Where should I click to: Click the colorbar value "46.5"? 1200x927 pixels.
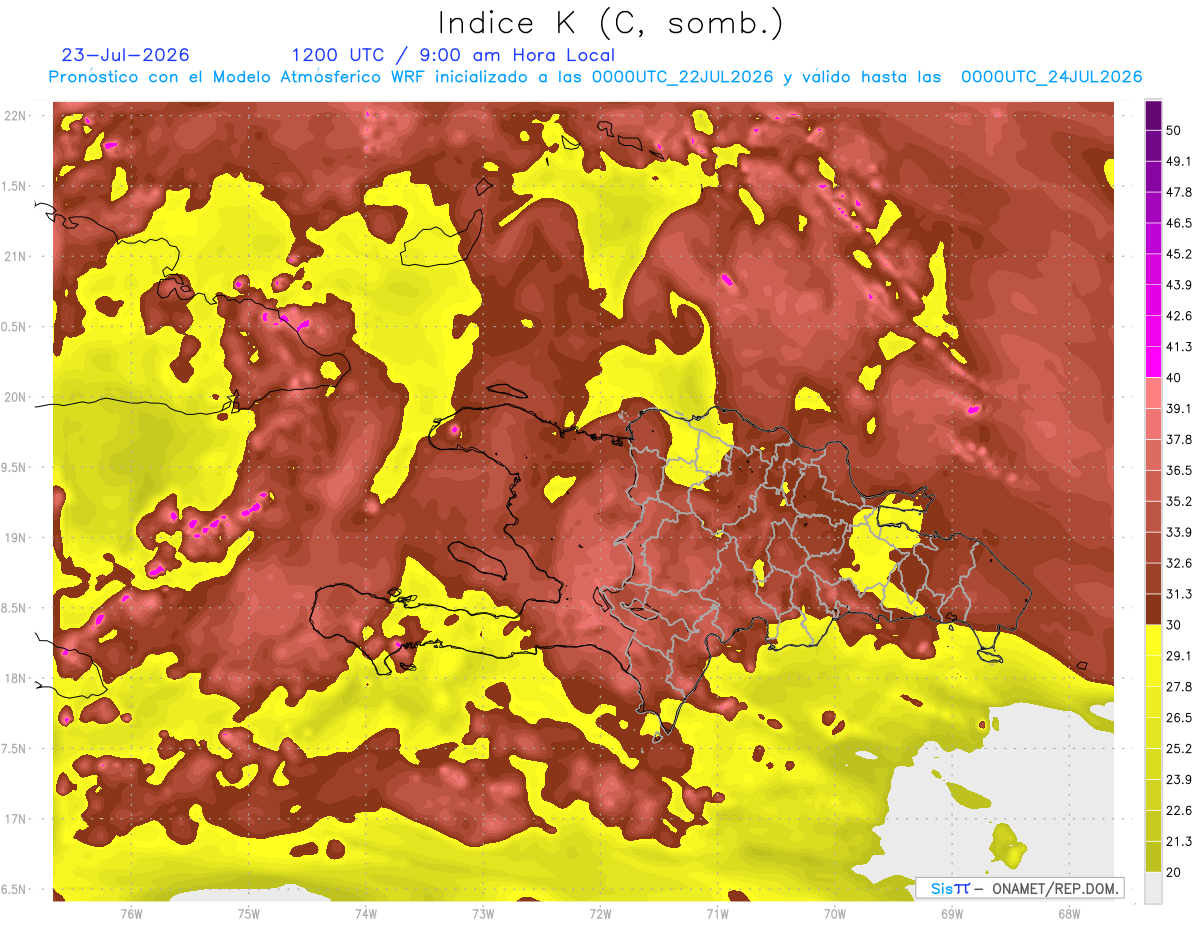[1179, 223]
